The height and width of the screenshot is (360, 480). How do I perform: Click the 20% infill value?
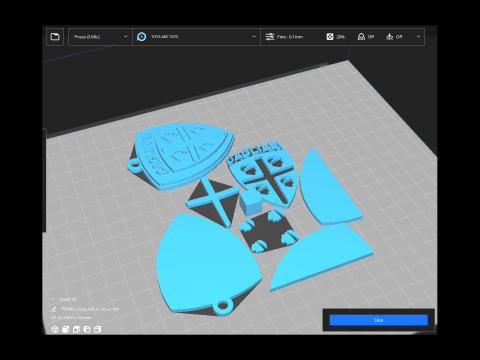(x=340, y=37)
